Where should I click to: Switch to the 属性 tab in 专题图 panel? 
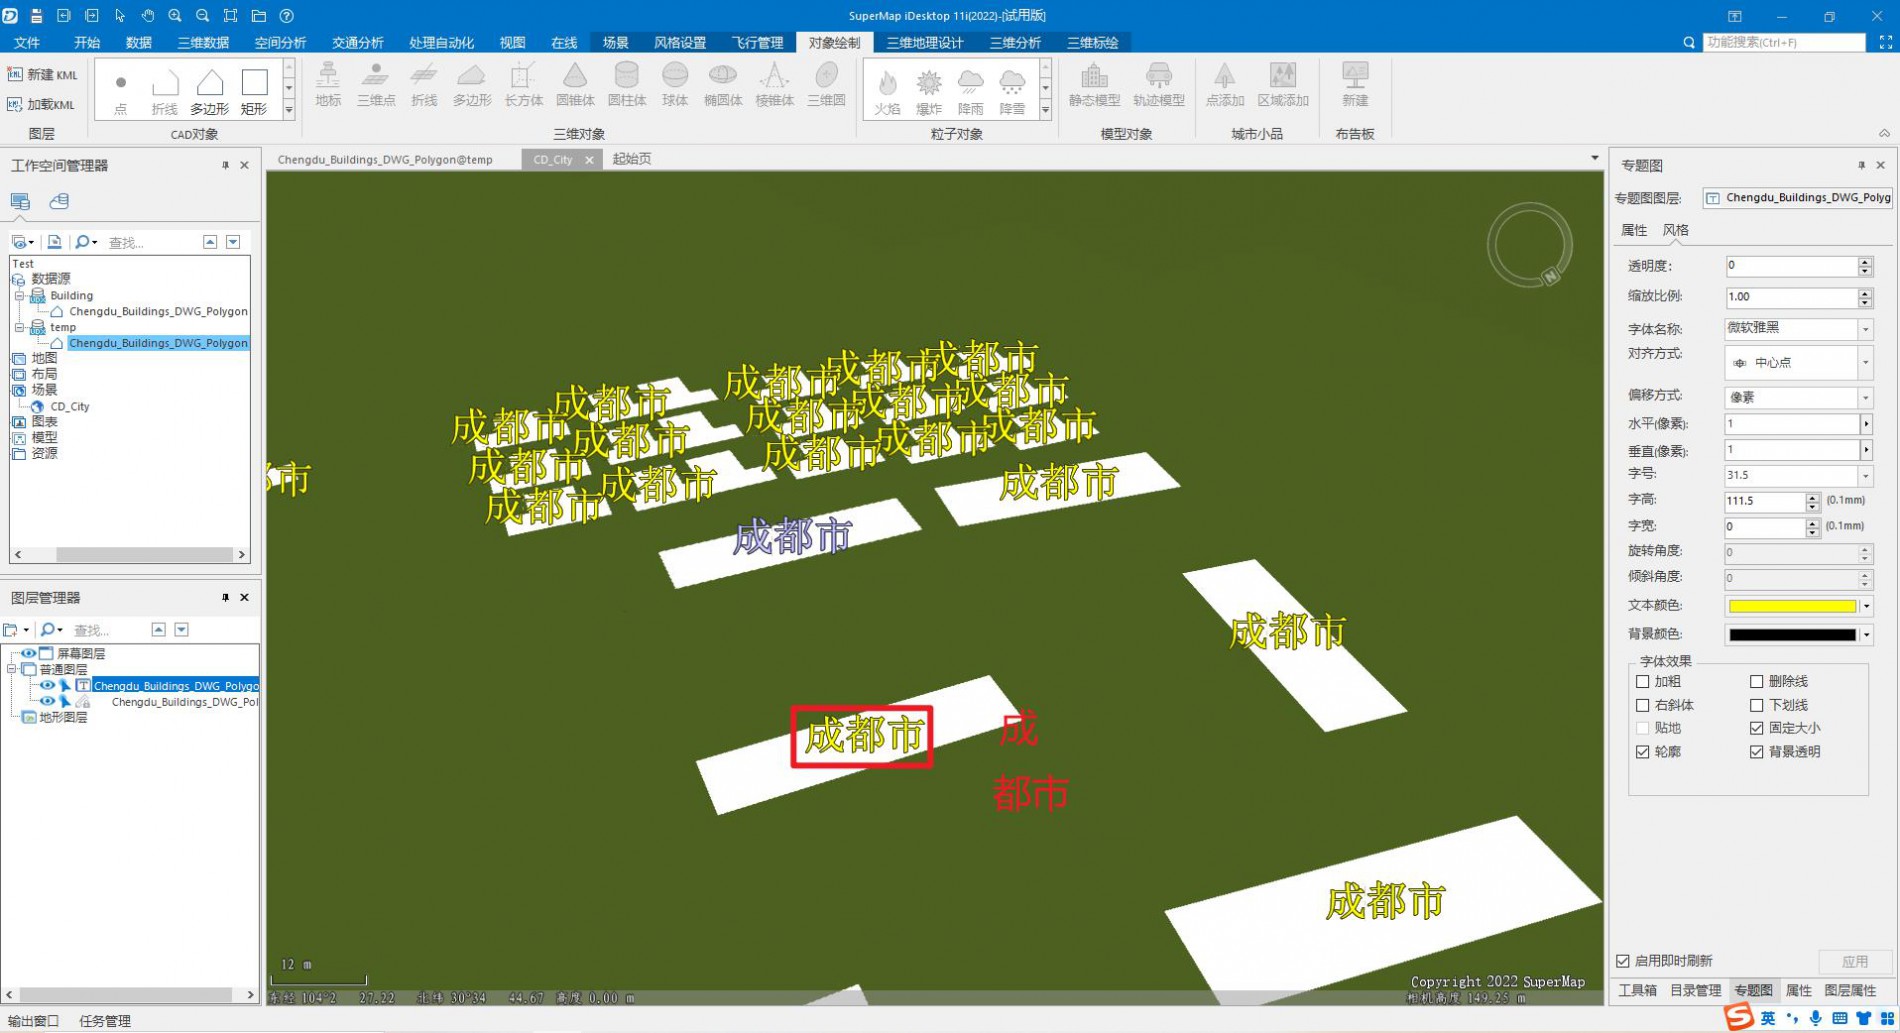click(1634, 230)
